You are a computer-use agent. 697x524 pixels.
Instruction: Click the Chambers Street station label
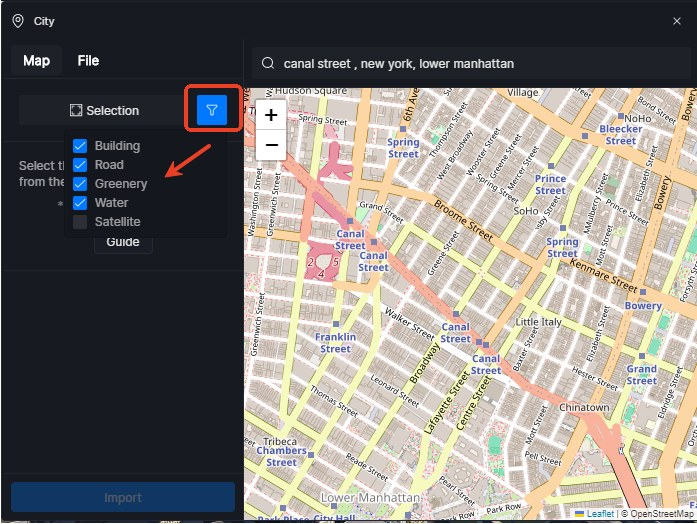coord(281,456)
